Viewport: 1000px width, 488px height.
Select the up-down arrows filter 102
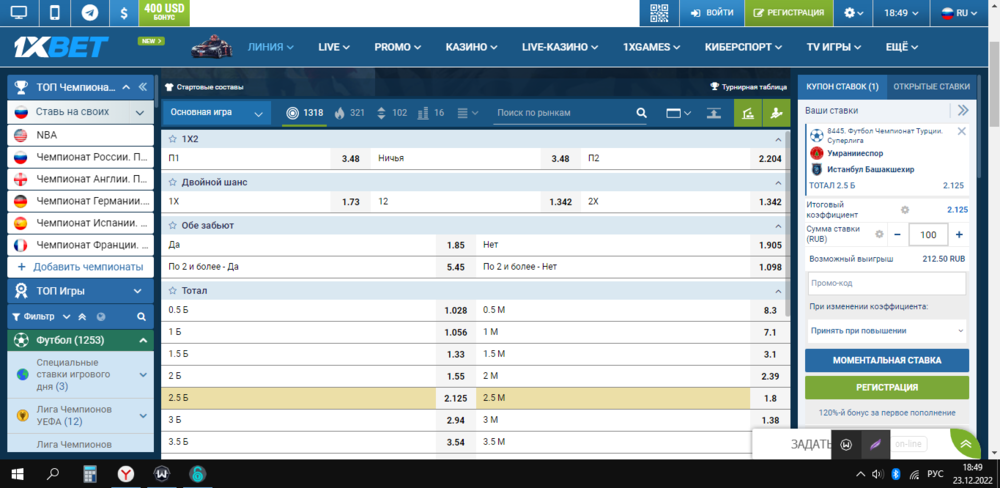coord(392,113)
